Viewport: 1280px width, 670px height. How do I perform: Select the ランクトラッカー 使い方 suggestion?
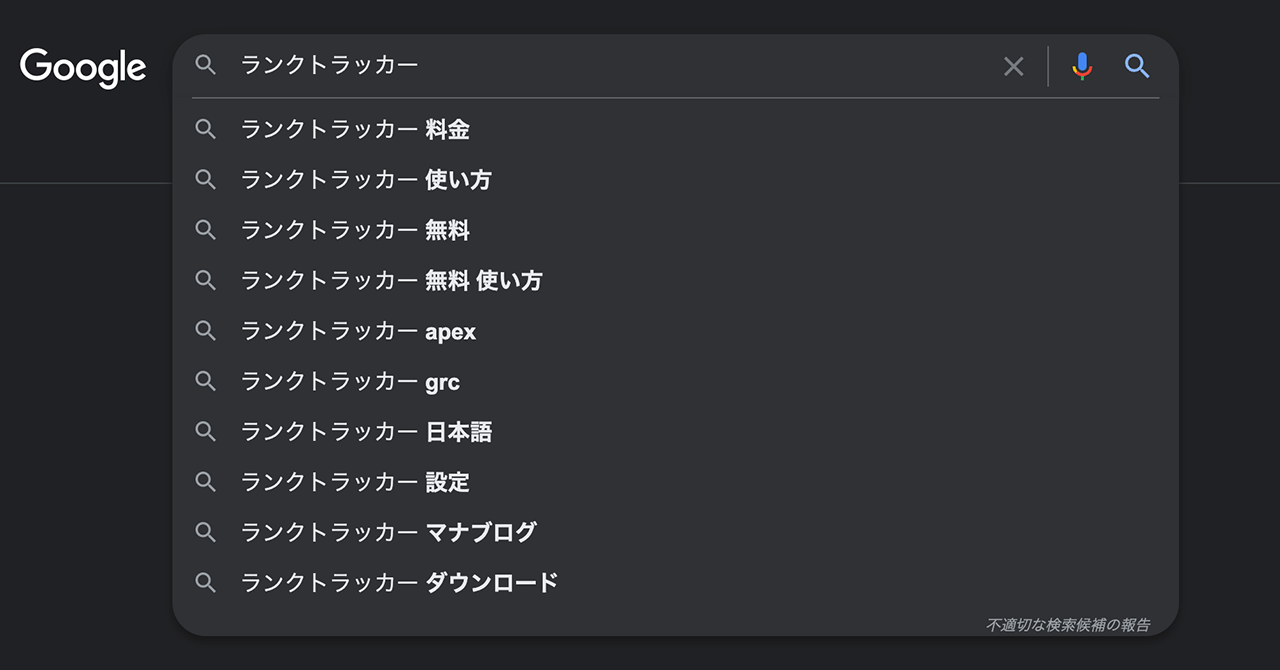(366, 180)
